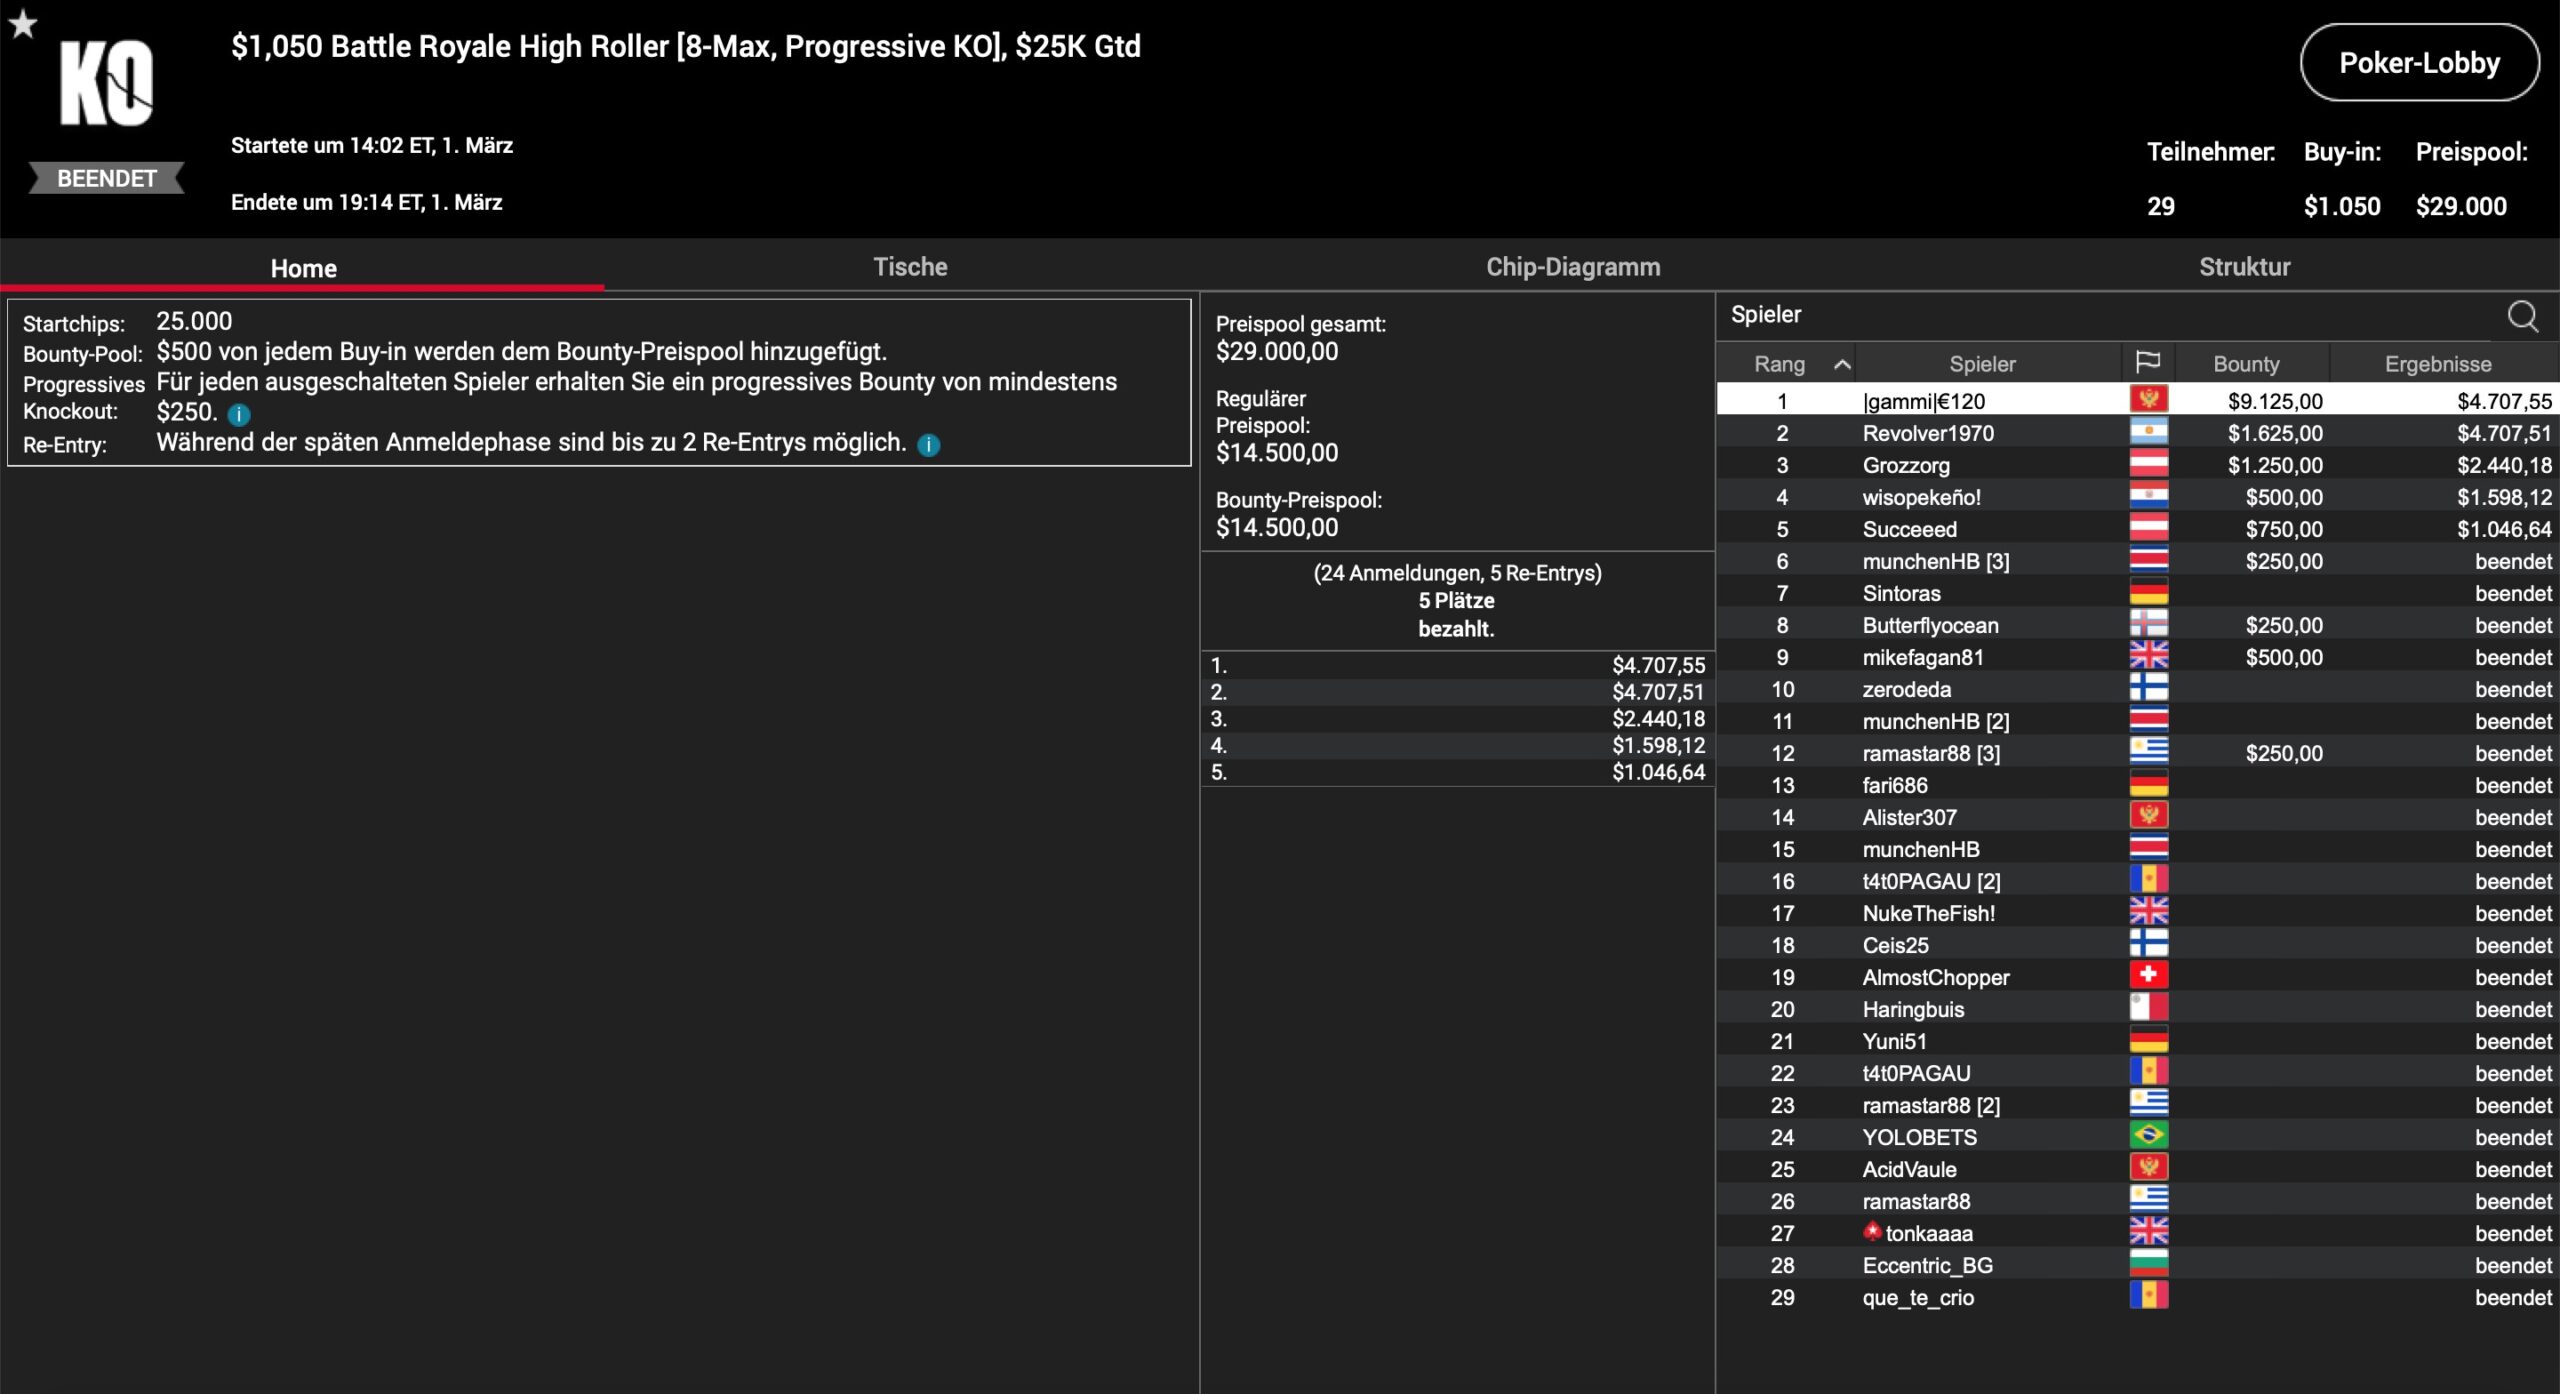
Task: Select first-place row |gammi|€120
Action: tap(1924, 401)
